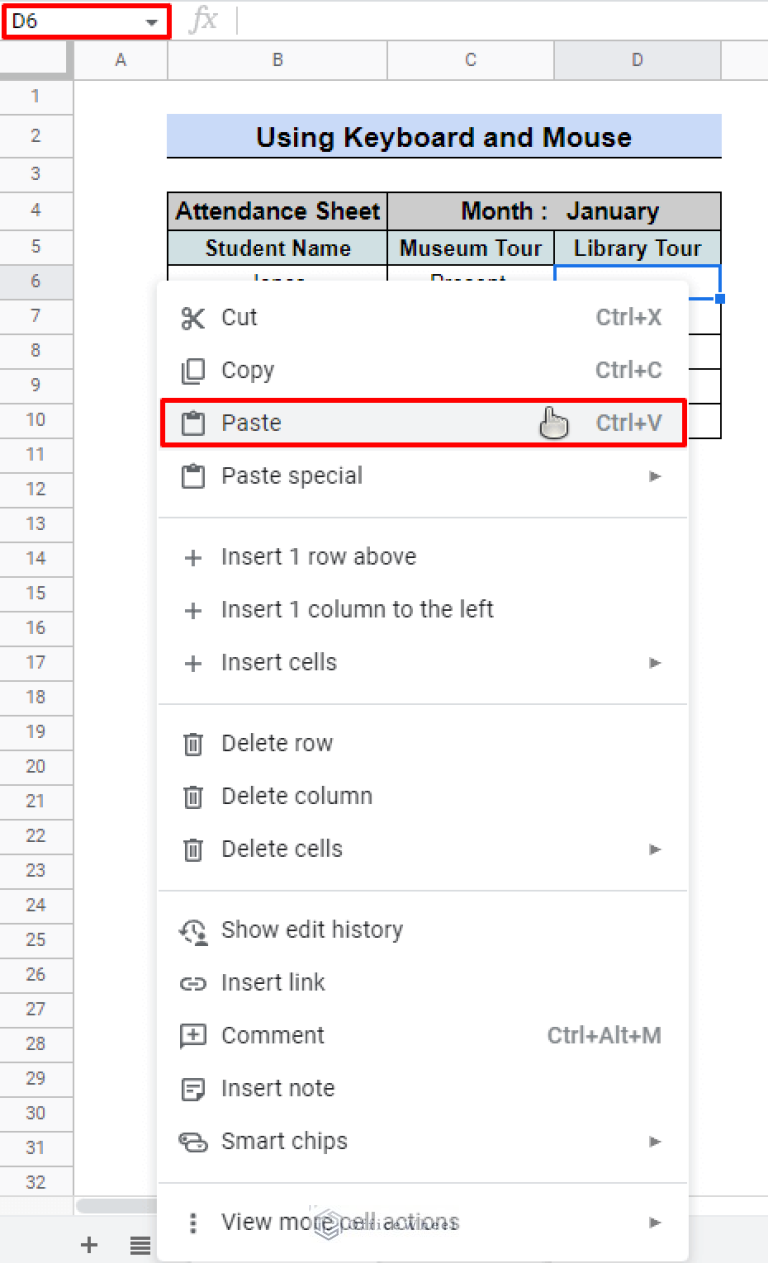
Task: Click the plus icon to add a sheet
Action: point(89,1244)
